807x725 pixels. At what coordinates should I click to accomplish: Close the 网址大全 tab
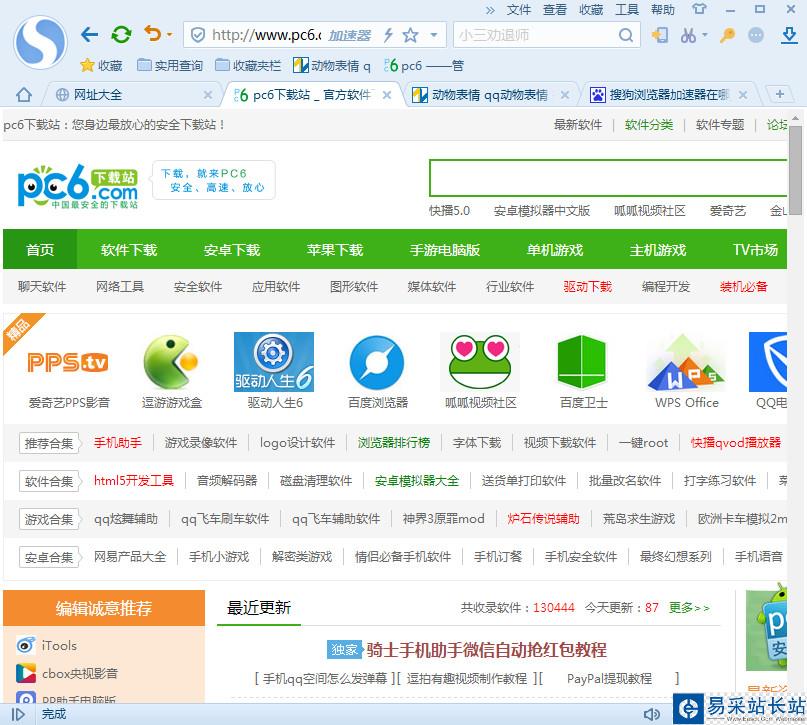click(207, 95)
